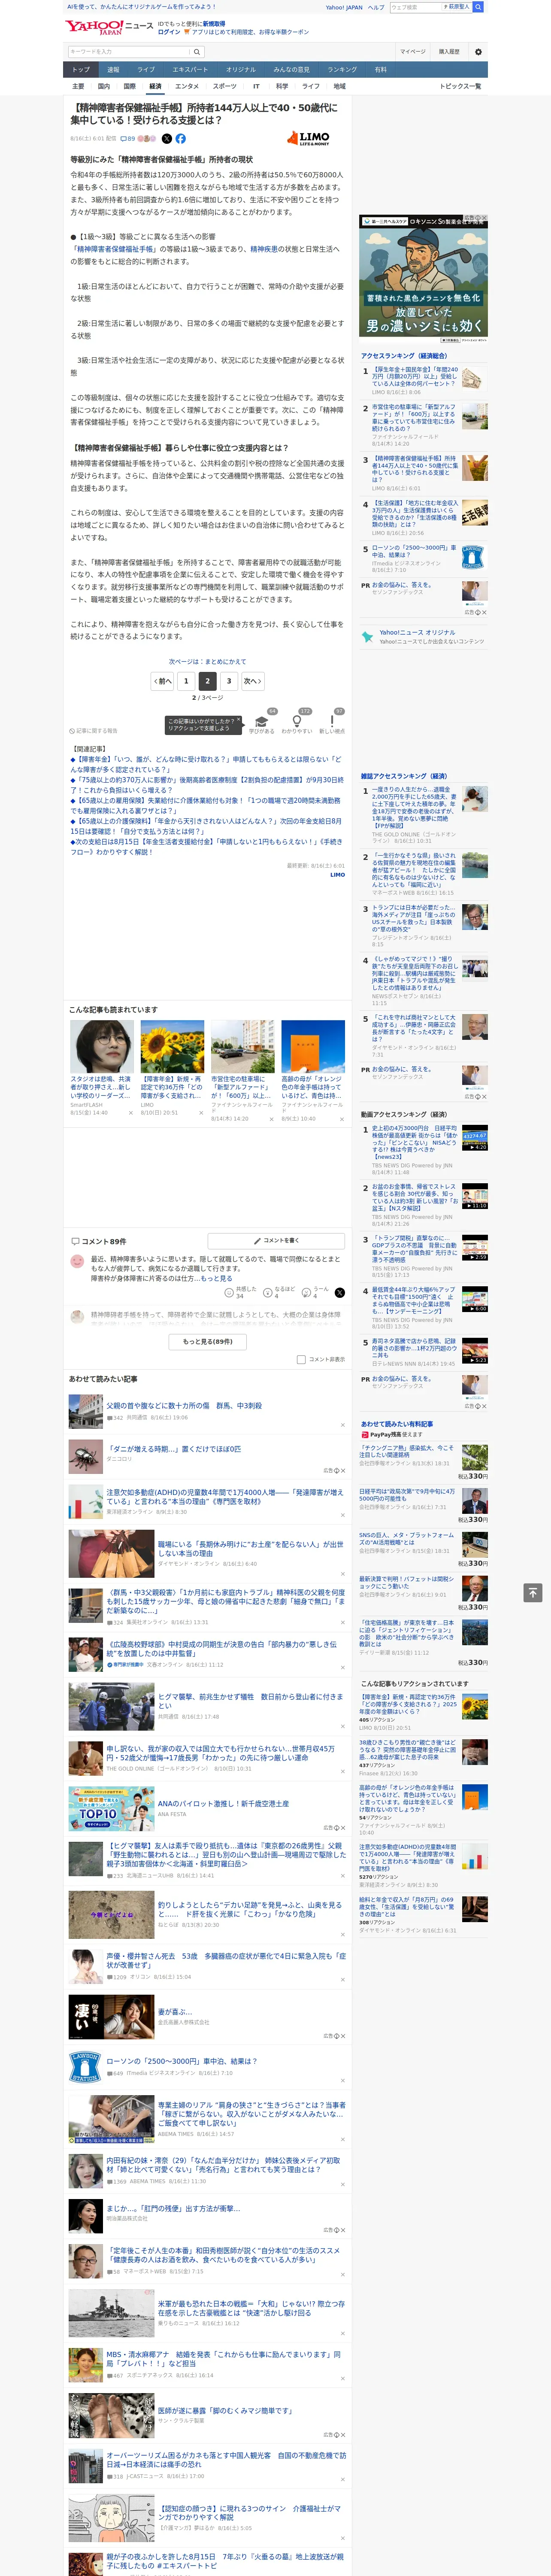Open the Yahoo! JAPAN ニュース logo home
The width and height of the screenshot is (551, 2576).
coord(109,27)
